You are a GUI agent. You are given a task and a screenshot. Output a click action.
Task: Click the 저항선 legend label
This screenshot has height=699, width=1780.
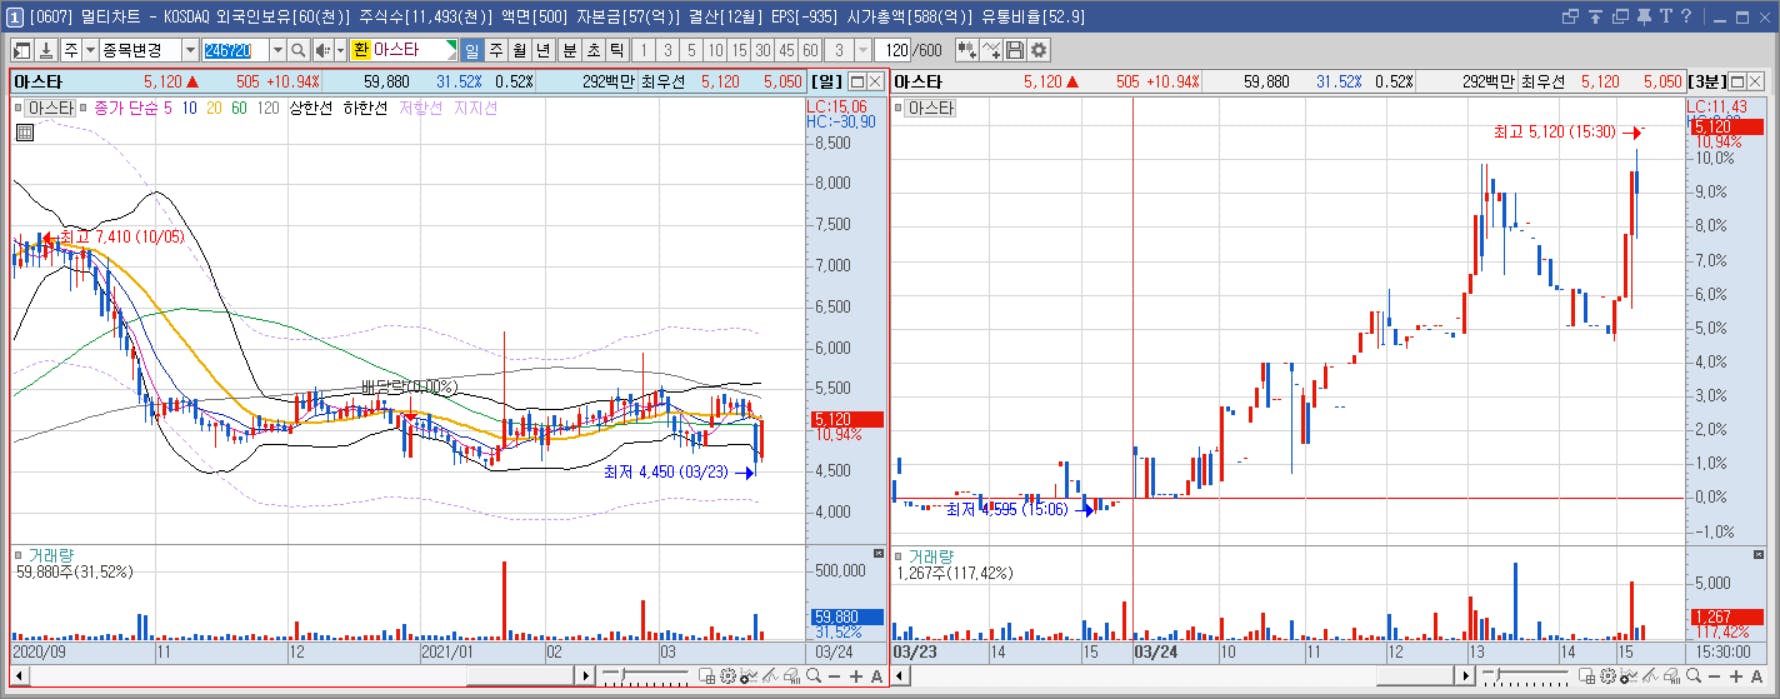pos(421,108)
